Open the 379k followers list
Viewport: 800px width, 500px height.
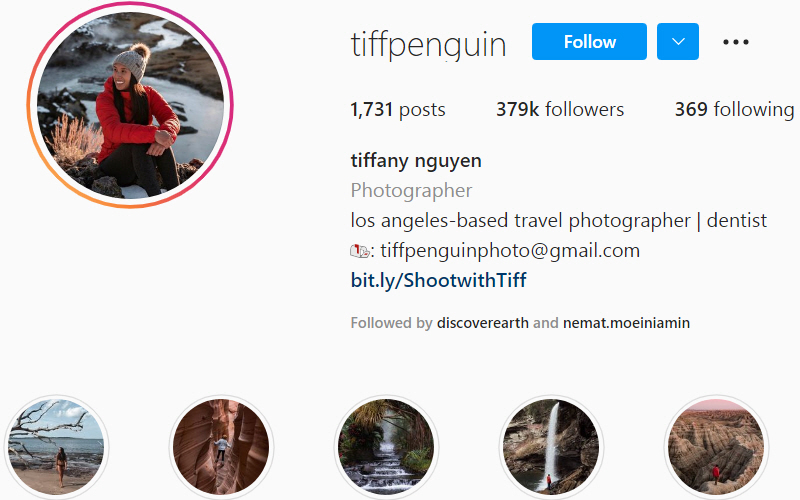pyautogui.click(x=560, y=109)
